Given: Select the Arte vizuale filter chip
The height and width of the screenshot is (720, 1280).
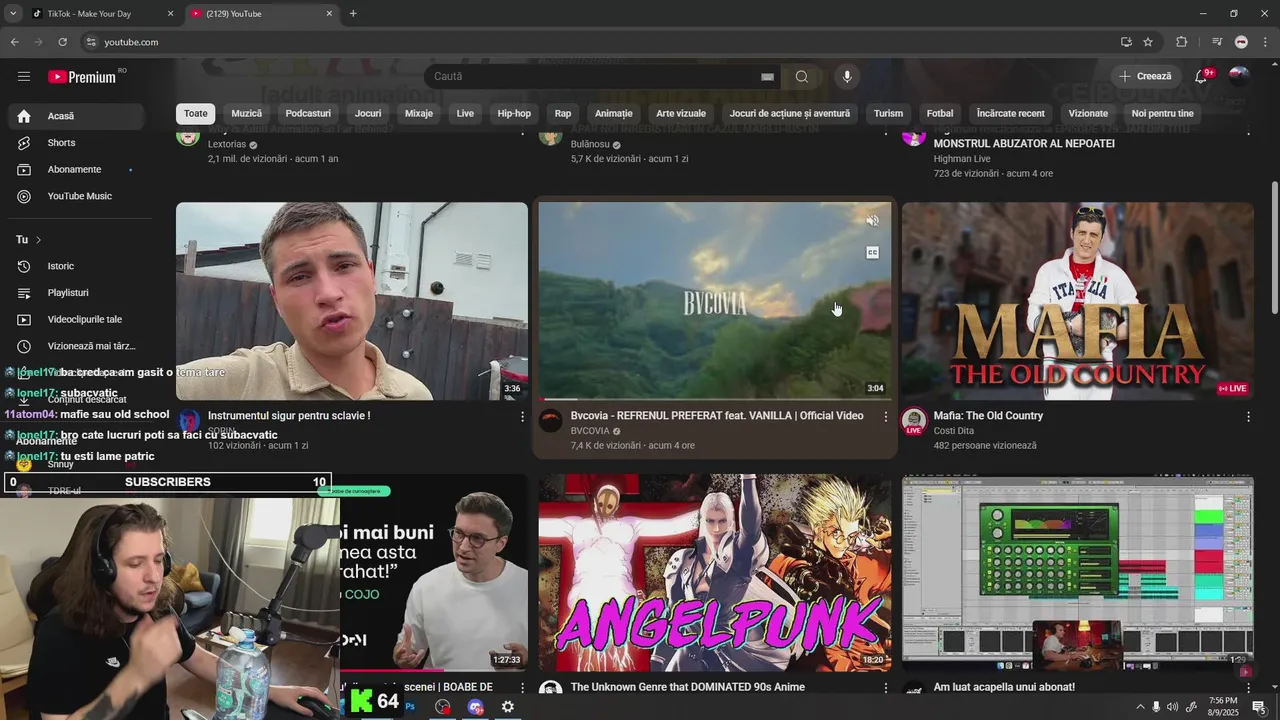Looking at the screenshot, I should click(x=681, y=114).
